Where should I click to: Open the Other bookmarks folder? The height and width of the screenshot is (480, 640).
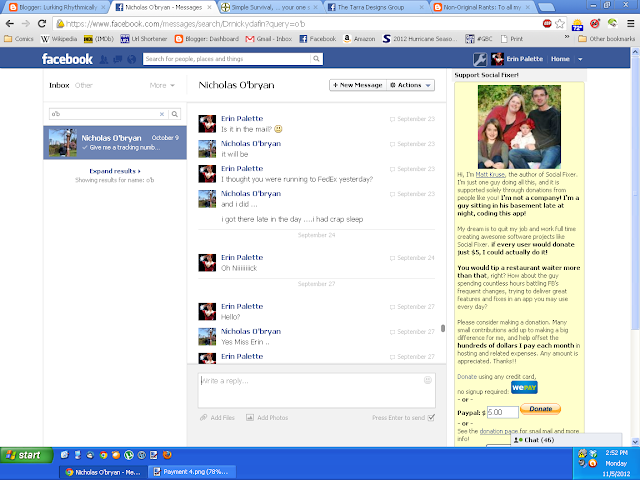[607, 39]
